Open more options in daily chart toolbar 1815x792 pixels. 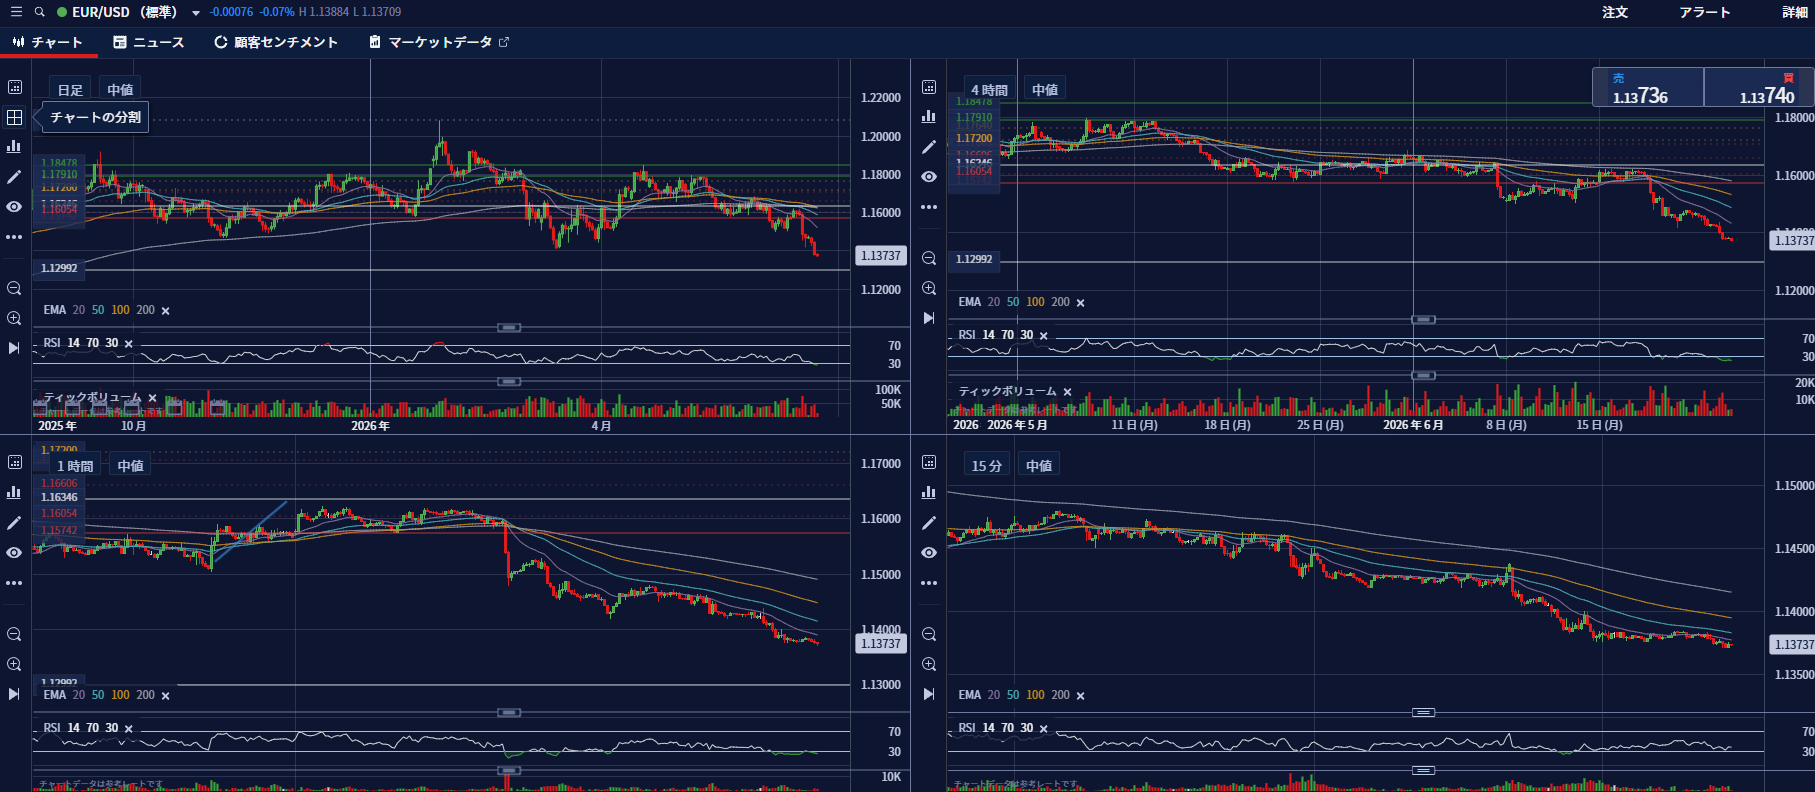tap(14, 237)
